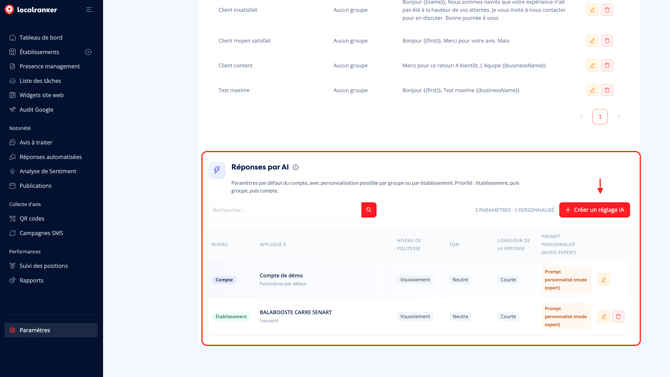Image resolution: width=670 pixels, height=377 pixels.
Task: Edit the Compte de démo AI setting
Action: click(x=603, y=280)
